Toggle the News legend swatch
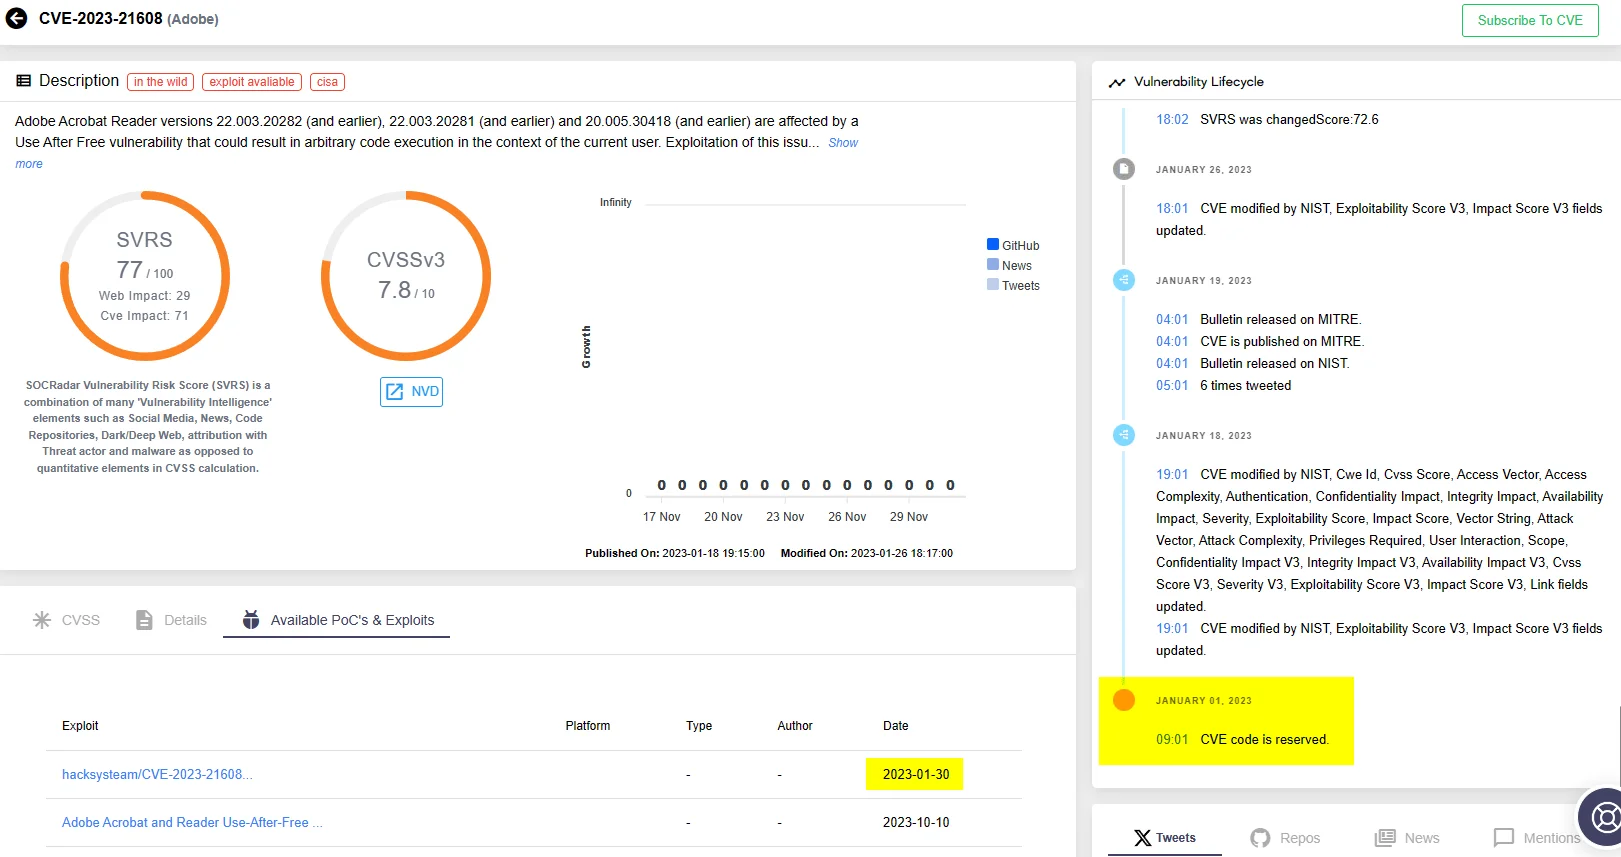 pos(993,264)
